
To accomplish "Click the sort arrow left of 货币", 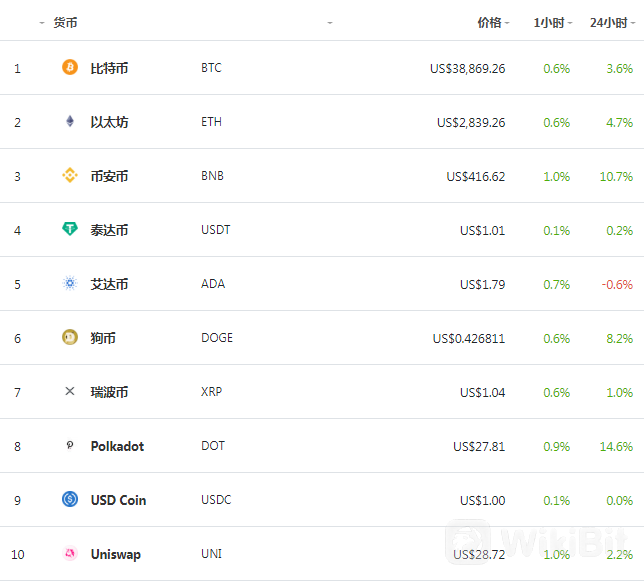I will pyautogui.click(x=40, y=22).
